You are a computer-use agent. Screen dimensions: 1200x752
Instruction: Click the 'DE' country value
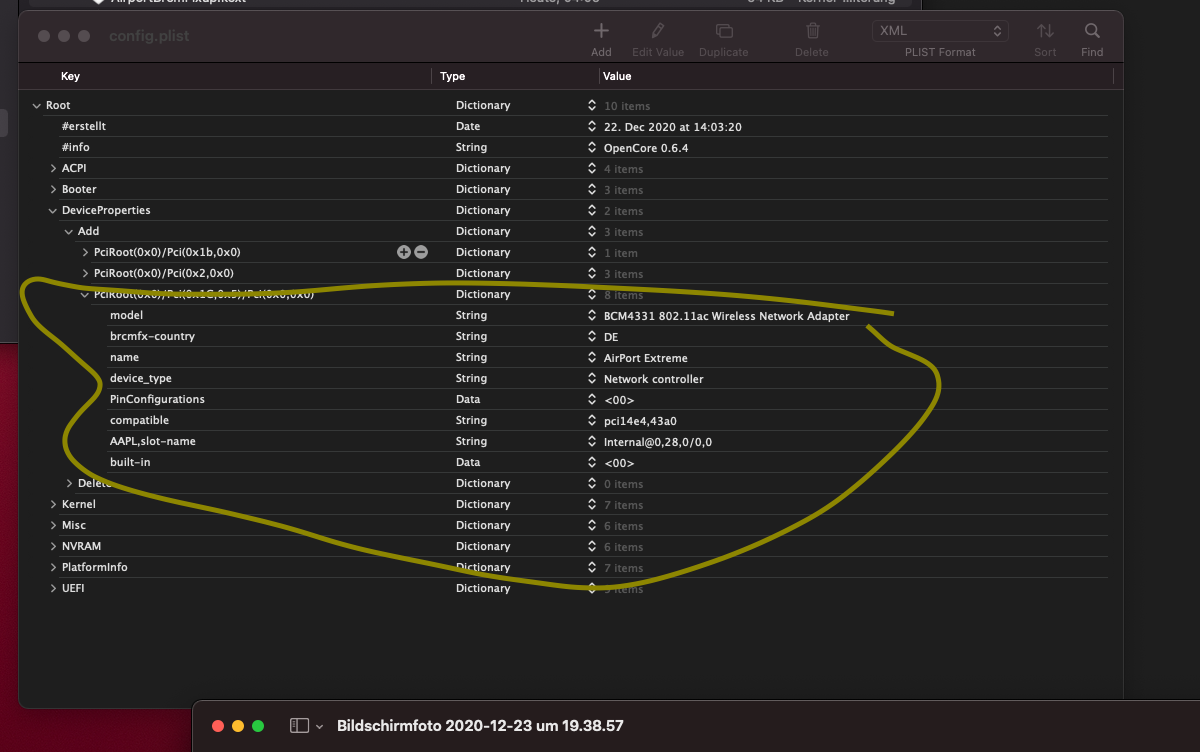611,337
